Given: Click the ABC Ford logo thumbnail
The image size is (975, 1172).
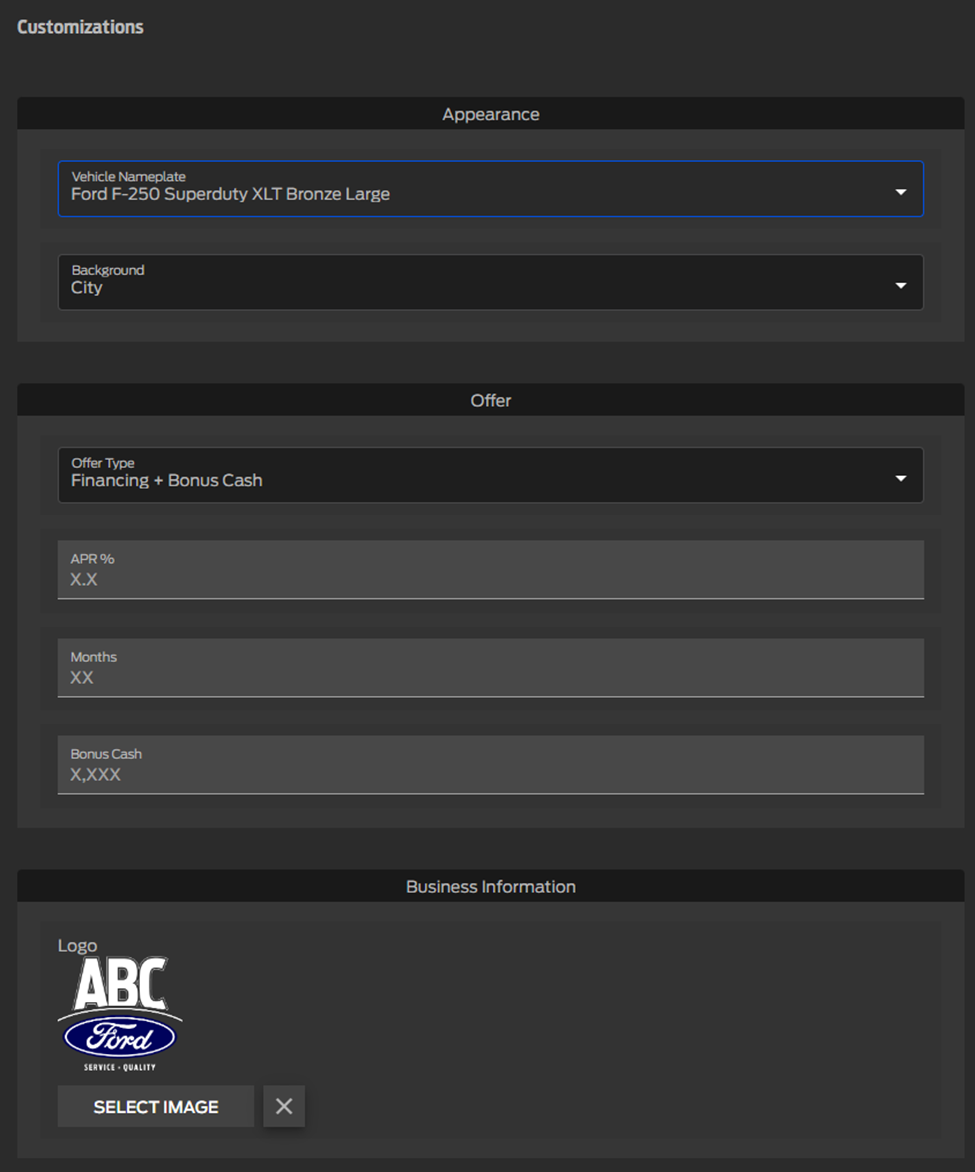Looking at the screenshot, I should (120, 1014).
